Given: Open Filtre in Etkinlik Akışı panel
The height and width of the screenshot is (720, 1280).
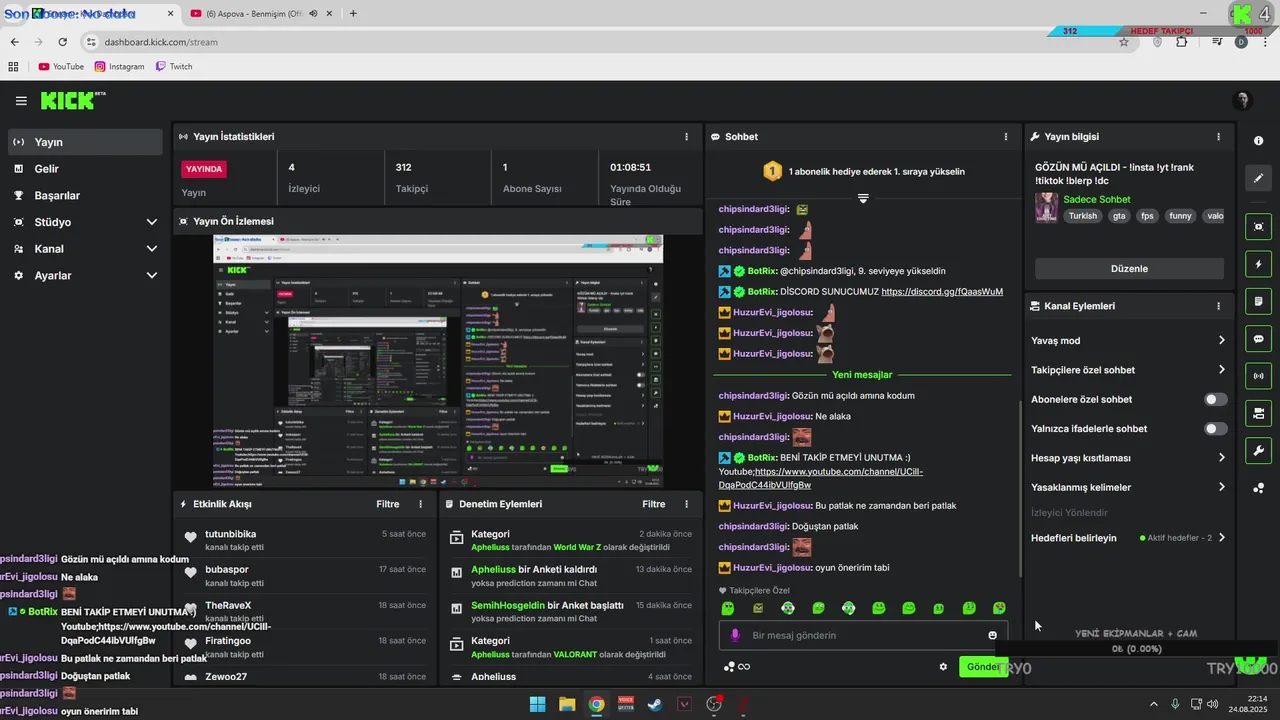Looking at the screenshot, I should (388, 504).
